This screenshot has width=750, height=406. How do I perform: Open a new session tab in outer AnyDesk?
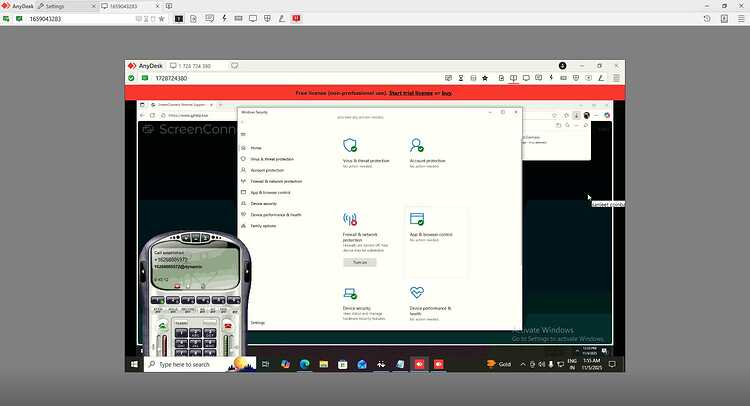[169, 6]
